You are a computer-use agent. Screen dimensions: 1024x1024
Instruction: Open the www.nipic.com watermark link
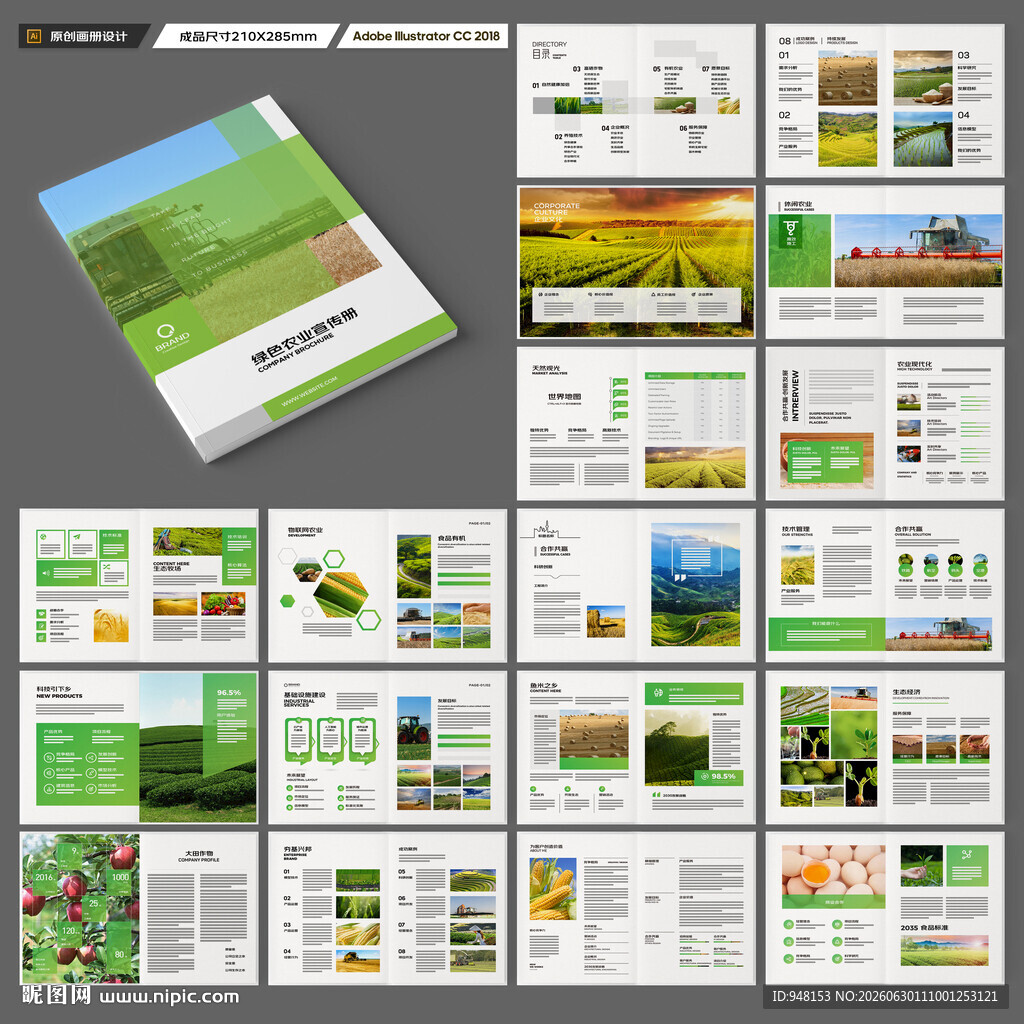[168, 997]
